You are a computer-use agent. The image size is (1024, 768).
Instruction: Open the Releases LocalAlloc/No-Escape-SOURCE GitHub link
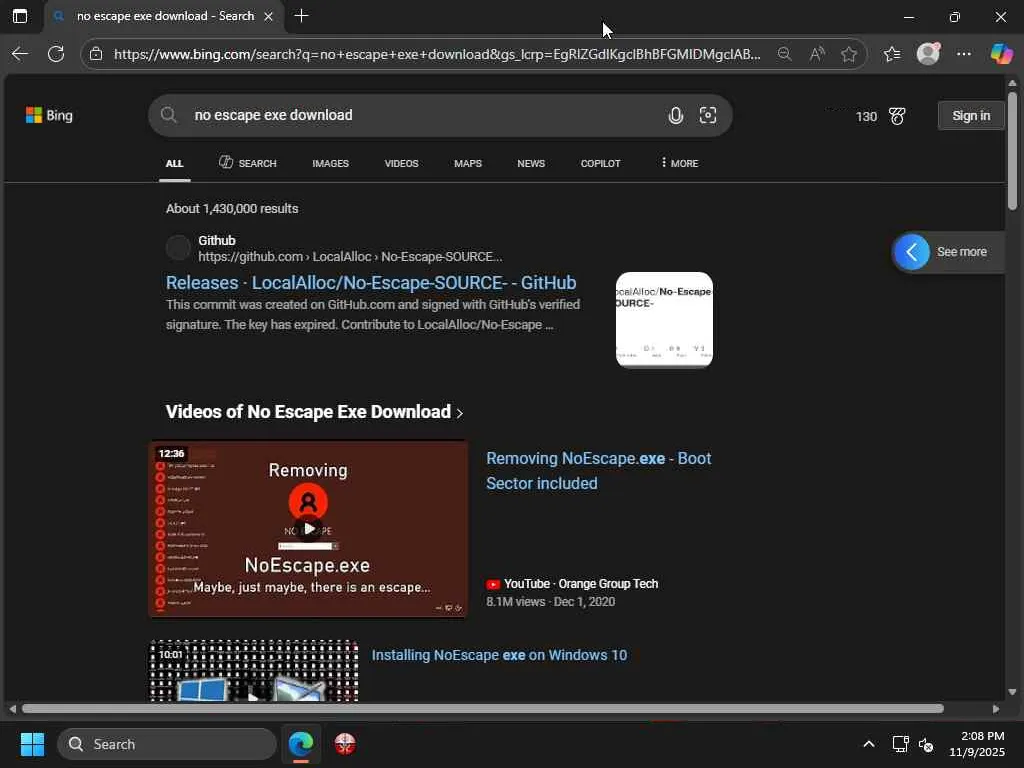(x=371, y=283)
